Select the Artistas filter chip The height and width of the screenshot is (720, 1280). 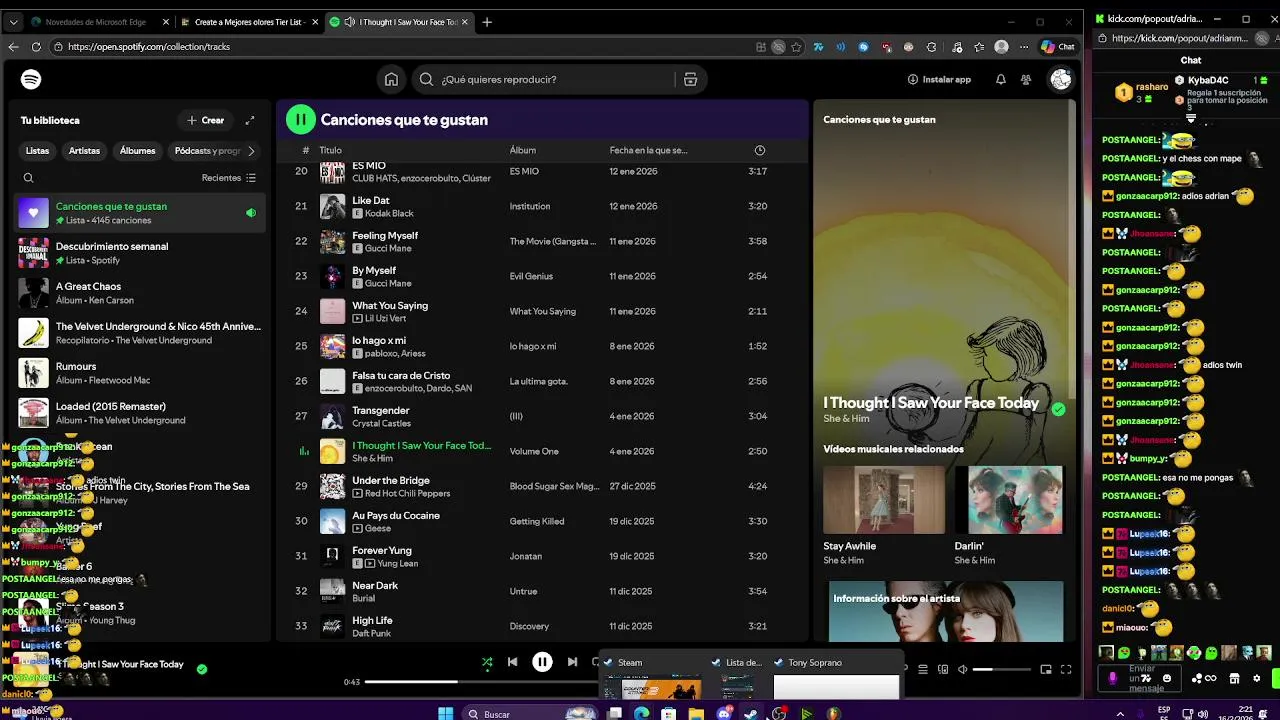(x=84, y=151)
